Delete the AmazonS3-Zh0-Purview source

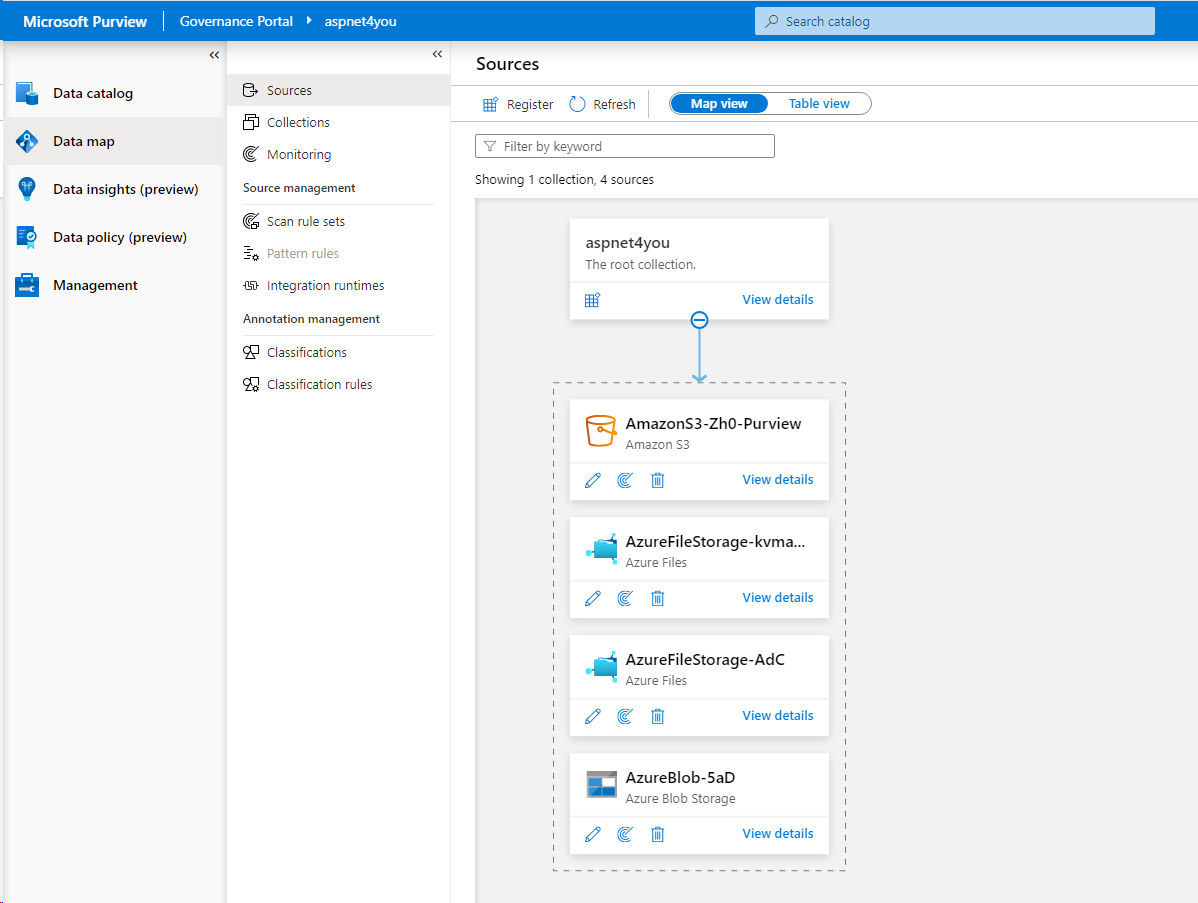[658, 480]
